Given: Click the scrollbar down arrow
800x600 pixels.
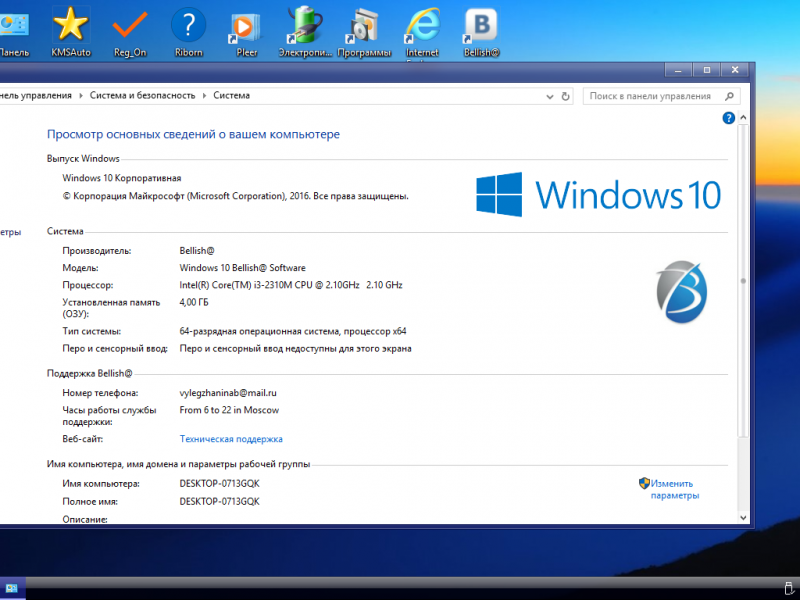Looking at the screenshot, I should (743, 517).
